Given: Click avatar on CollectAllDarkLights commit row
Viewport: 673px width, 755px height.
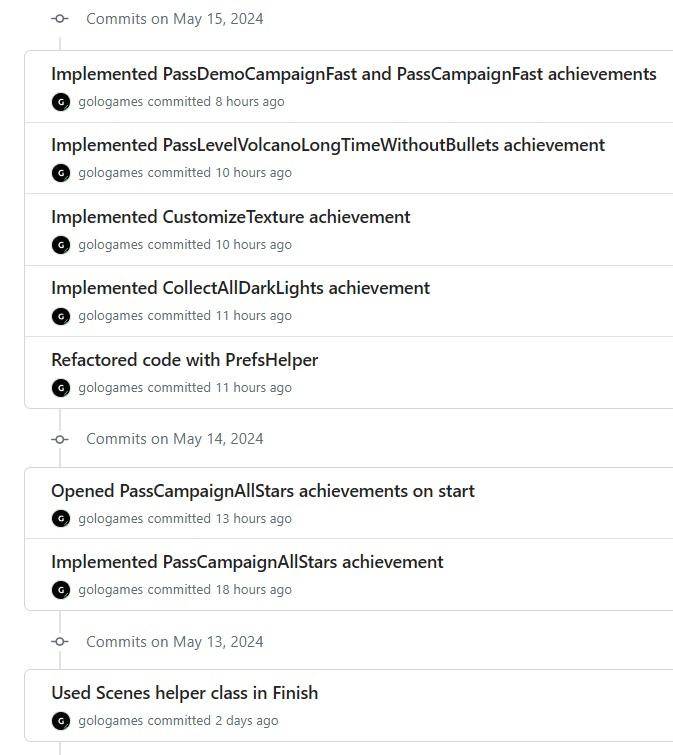Looking at the screenshot, I should click(x=61, y=316).
